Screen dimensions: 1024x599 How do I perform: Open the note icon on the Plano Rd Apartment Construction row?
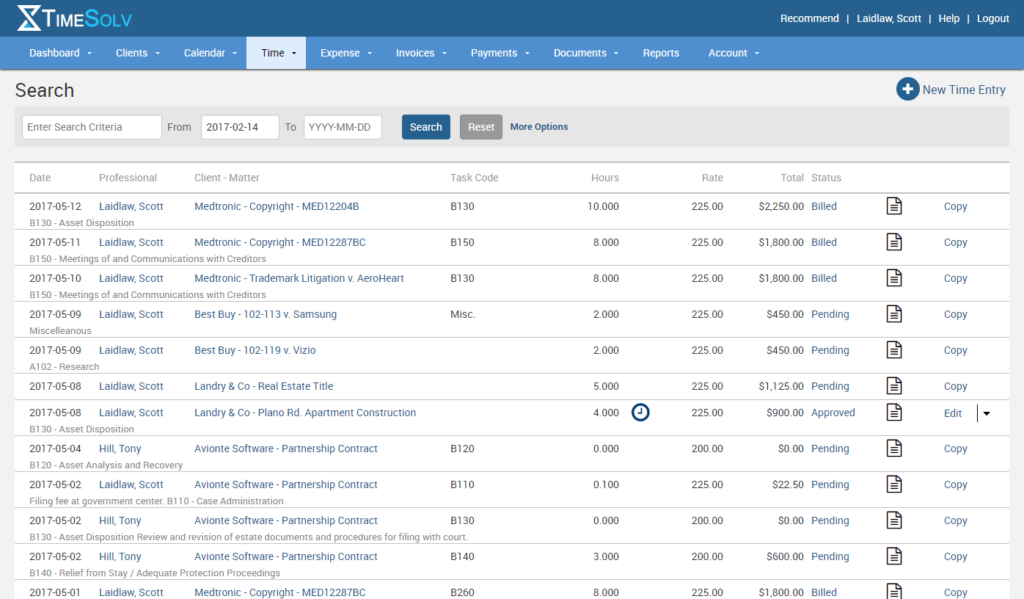[893, 412]
